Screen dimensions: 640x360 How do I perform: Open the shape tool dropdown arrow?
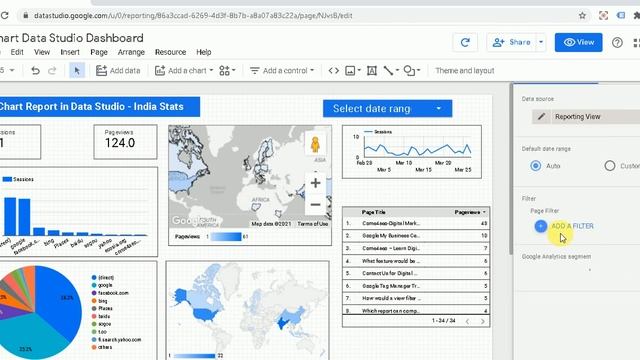418,71
